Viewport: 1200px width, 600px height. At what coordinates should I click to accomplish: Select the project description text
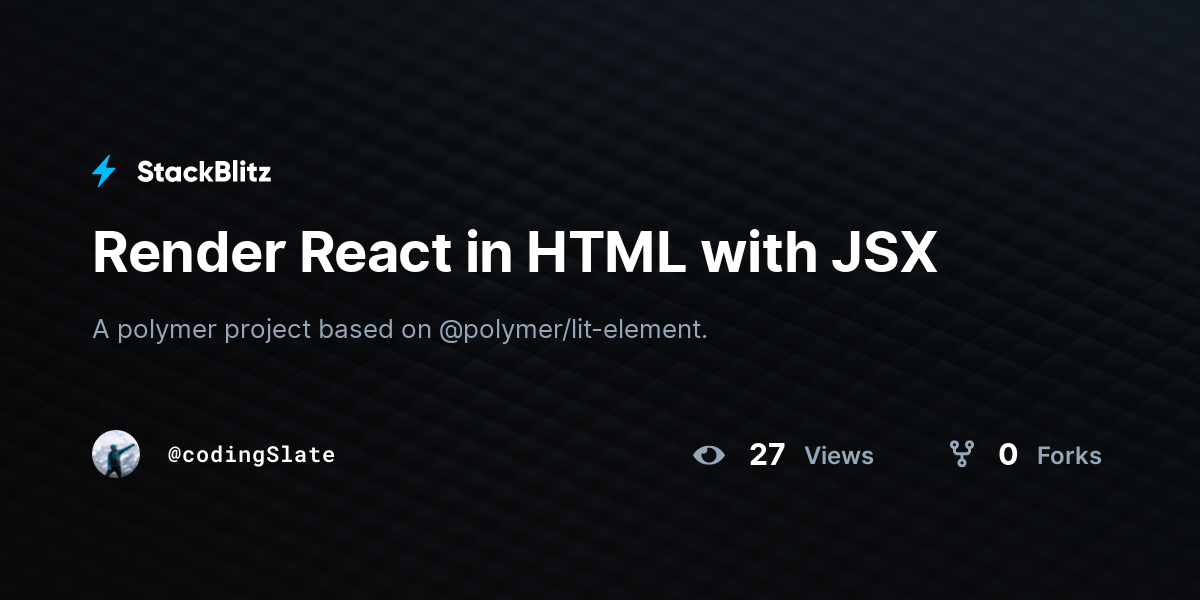[x=400, y=329]
